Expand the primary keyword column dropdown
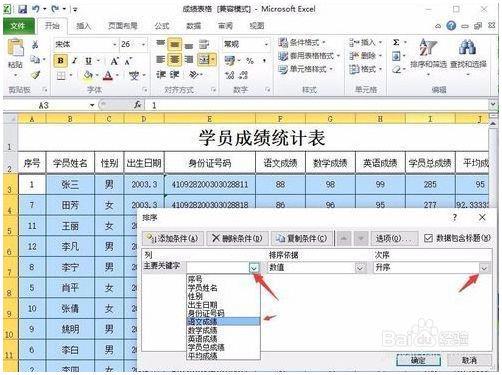Image resolution: width=502 pixels, height=375 pixels. (x=254, y=267)
